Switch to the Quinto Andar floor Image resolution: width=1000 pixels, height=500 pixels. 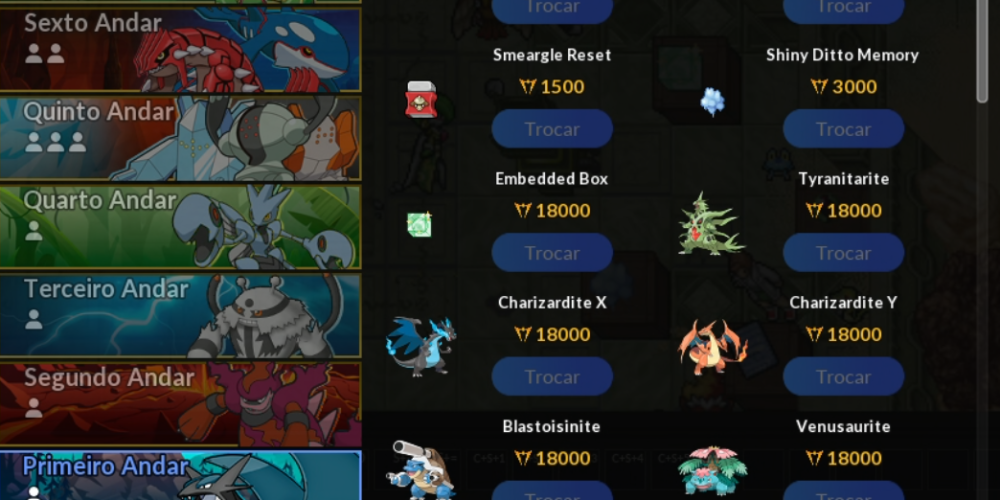point(180,138)
